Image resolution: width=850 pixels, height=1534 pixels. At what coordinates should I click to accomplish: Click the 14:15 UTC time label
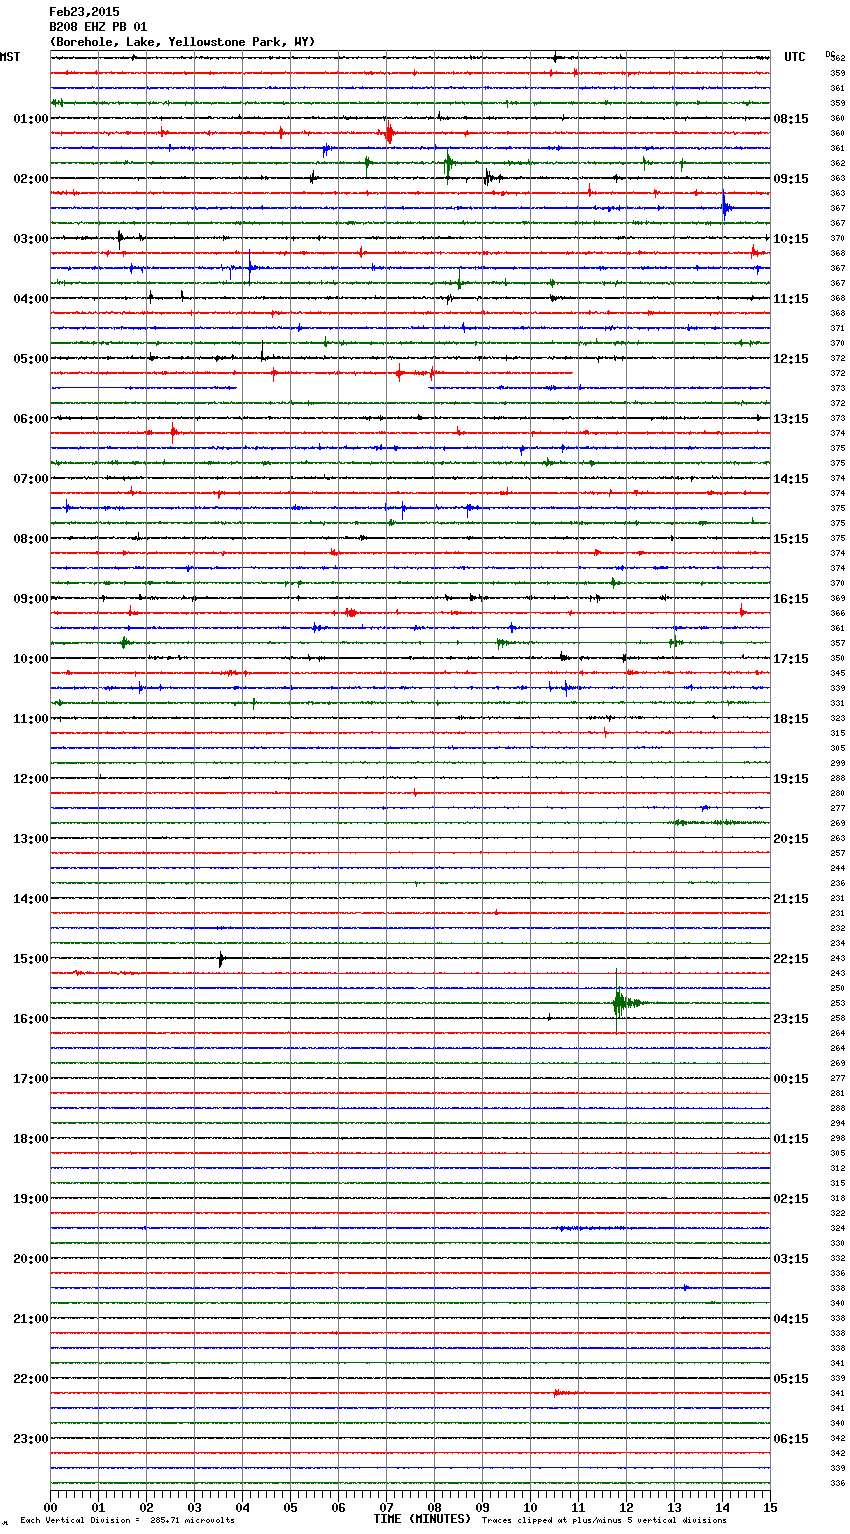coord(791,479)
